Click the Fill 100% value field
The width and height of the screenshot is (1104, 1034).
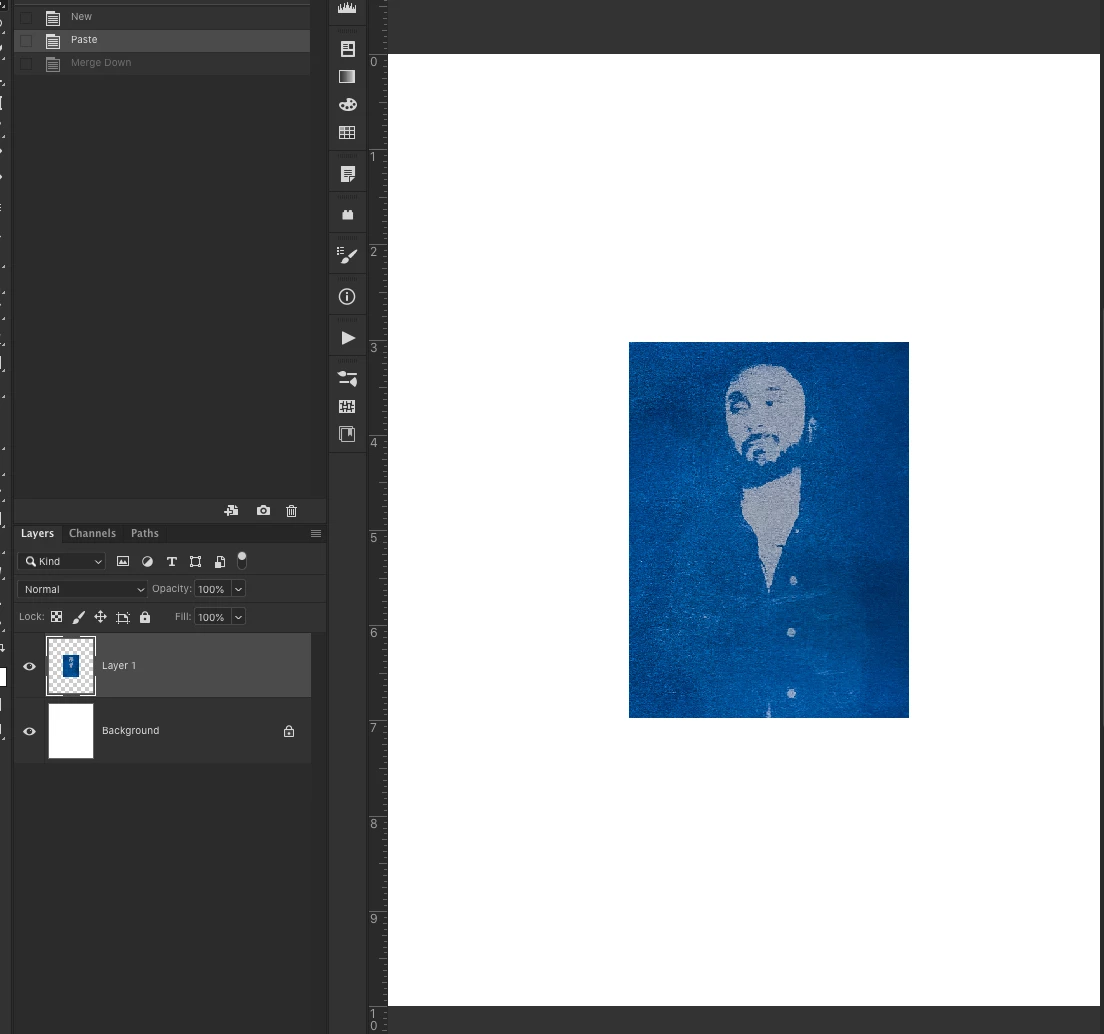(x=213, y=617)
